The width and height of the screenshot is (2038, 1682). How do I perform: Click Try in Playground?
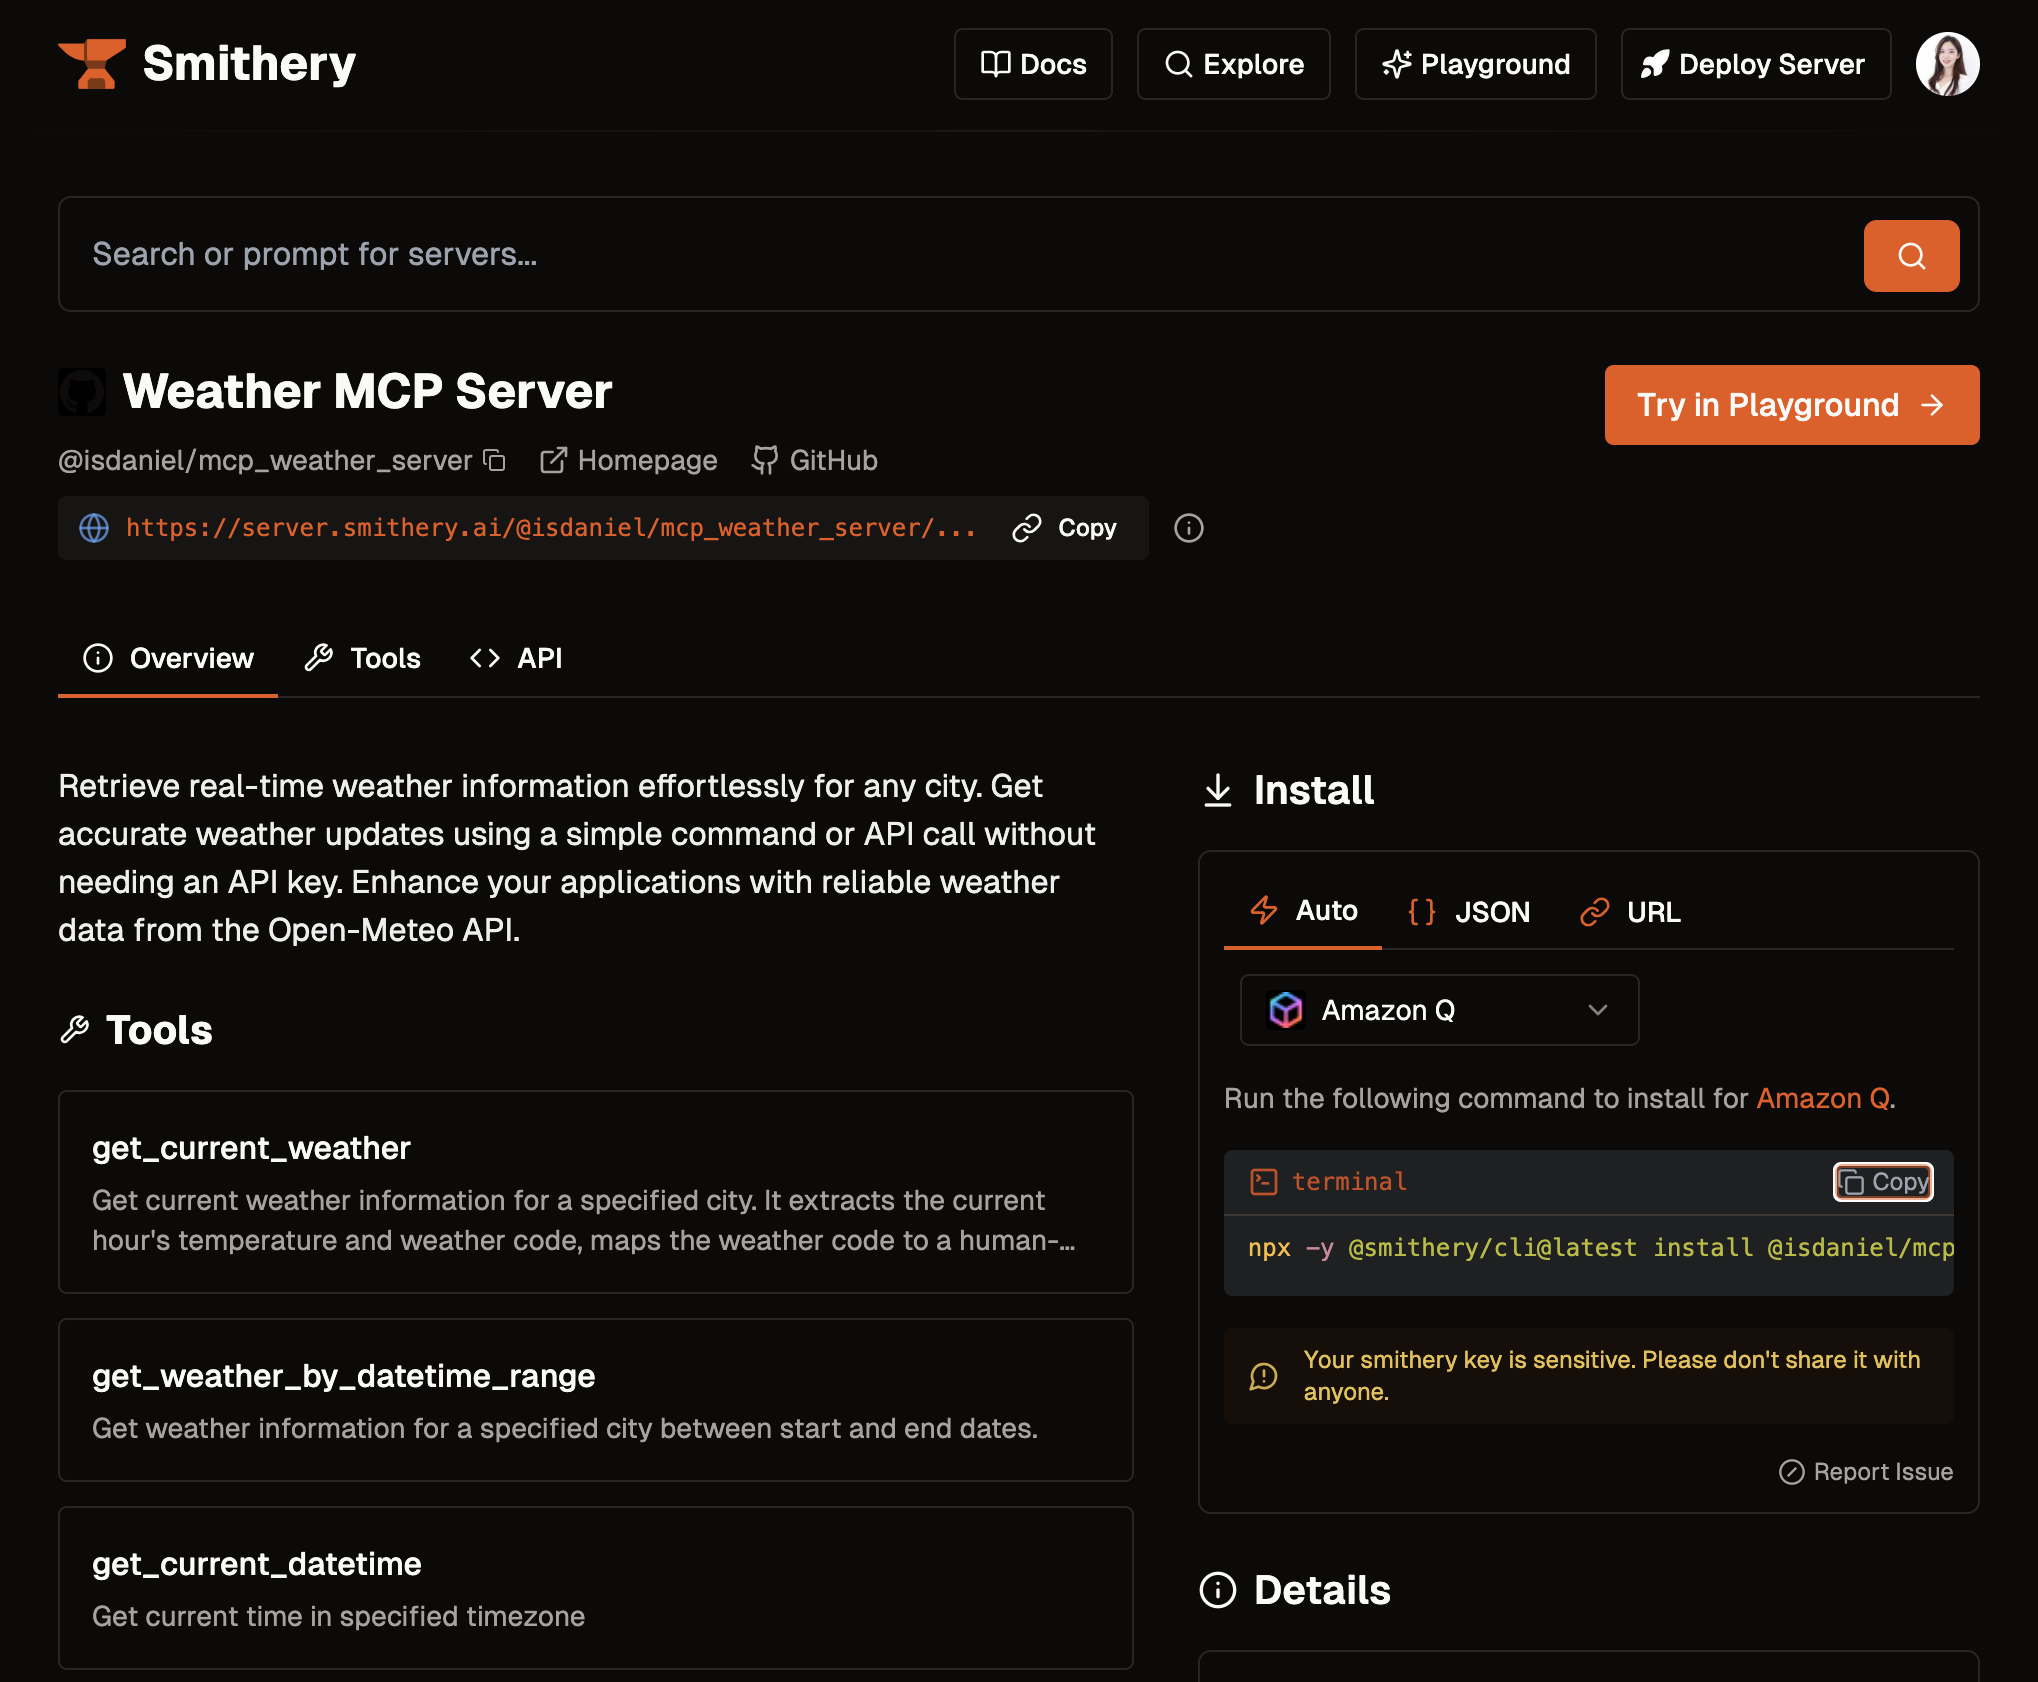pyautogui.click(x=1792, y=405)
